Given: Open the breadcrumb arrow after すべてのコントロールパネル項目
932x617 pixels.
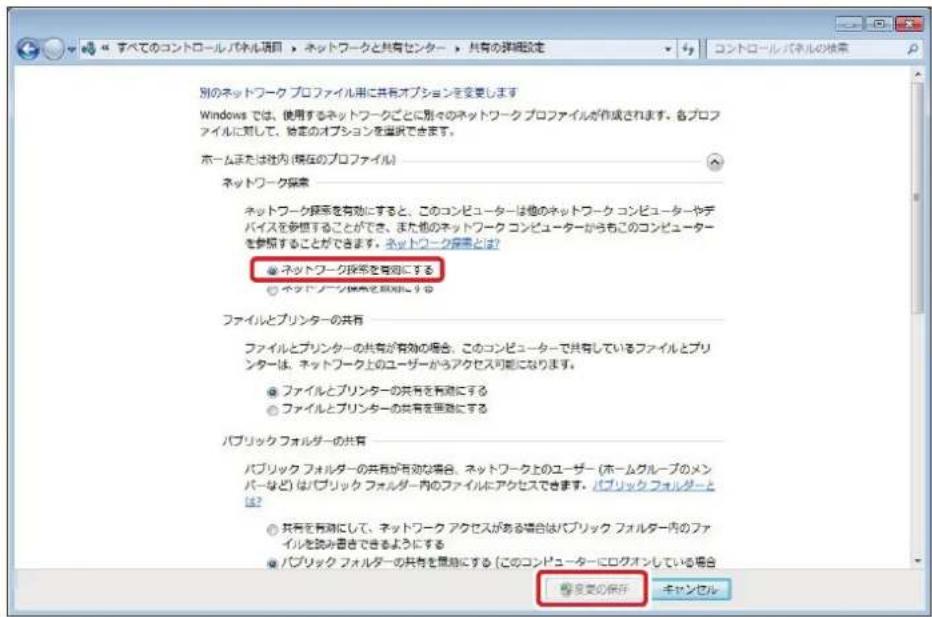Looking at the screenshot, I should (294, 49).
